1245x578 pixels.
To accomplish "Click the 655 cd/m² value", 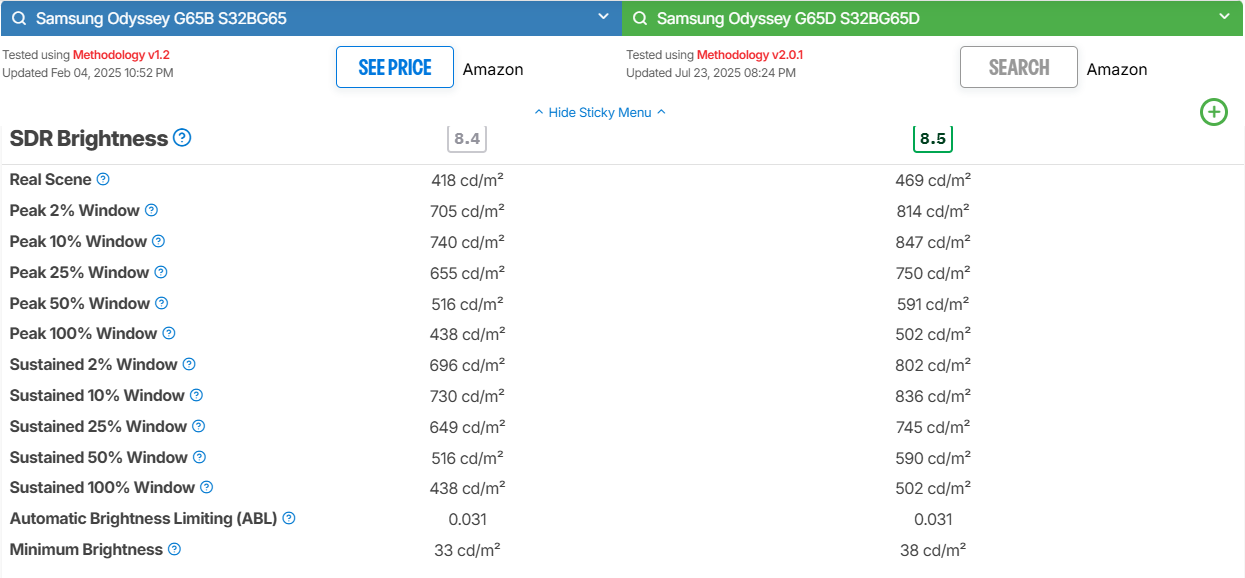I will (x=467, y=273).
